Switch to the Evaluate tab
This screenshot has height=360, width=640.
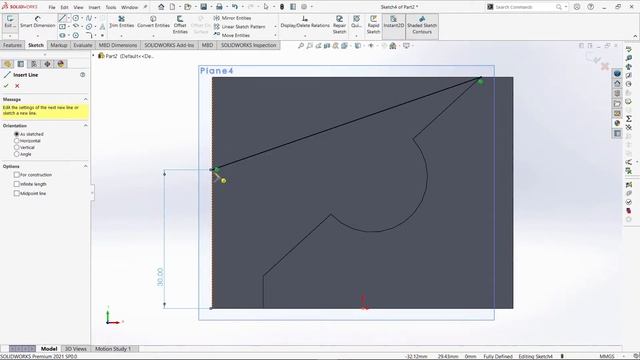click(83, 45)
